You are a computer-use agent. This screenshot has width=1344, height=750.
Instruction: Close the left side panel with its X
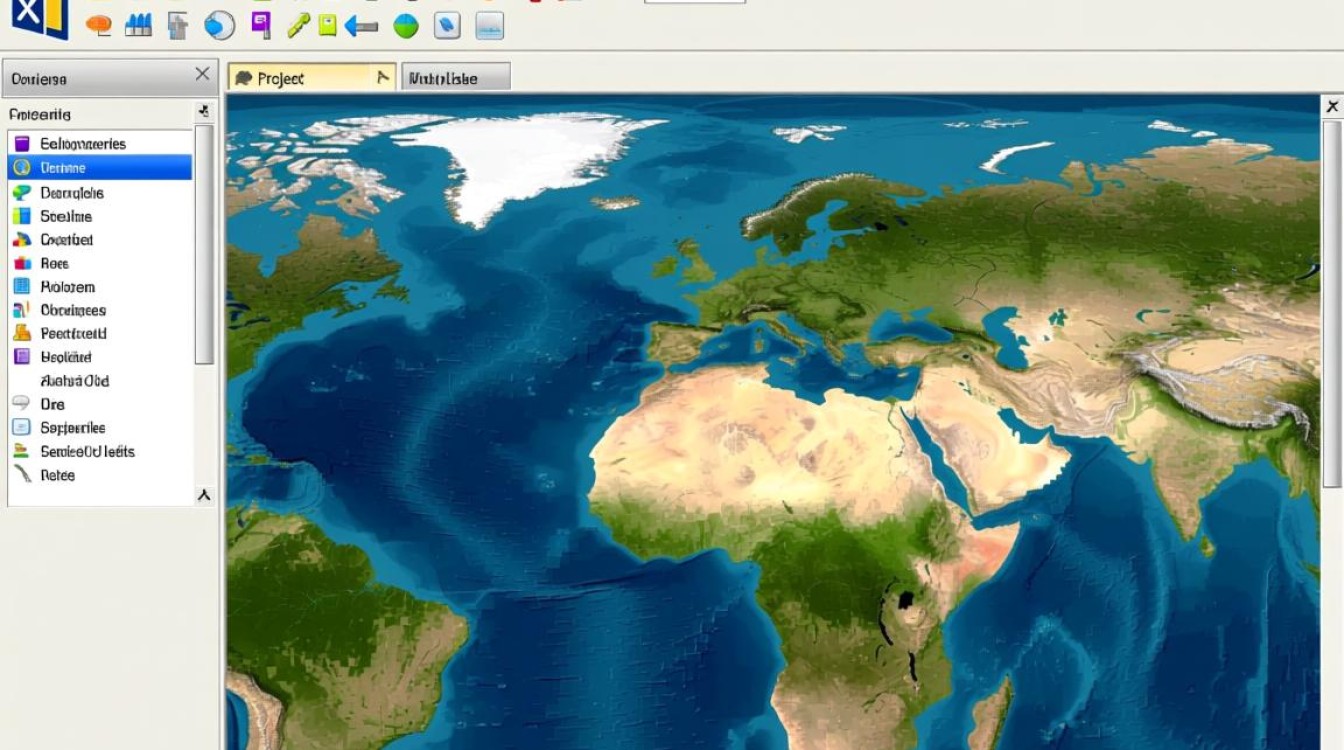coord(202,74)
